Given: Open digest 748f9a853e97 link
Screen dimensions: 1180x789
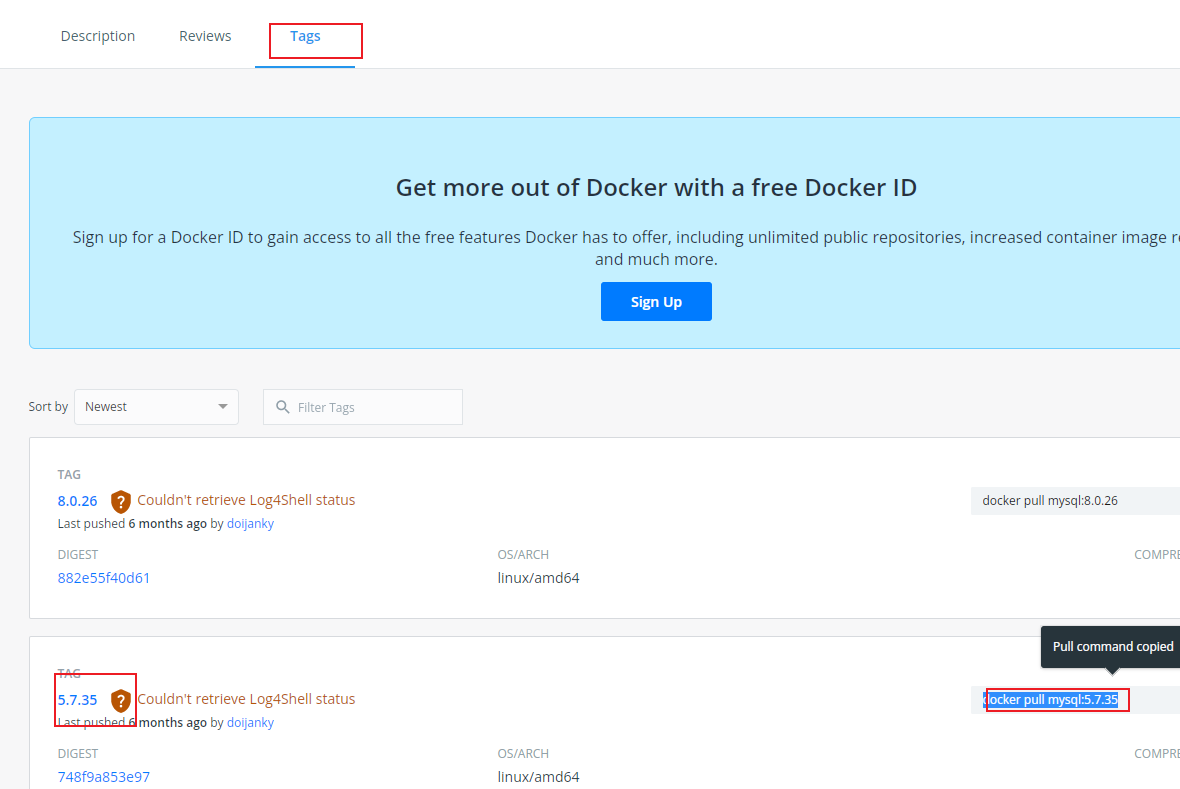Looking at the screenshot, I should tap(104, 776).
